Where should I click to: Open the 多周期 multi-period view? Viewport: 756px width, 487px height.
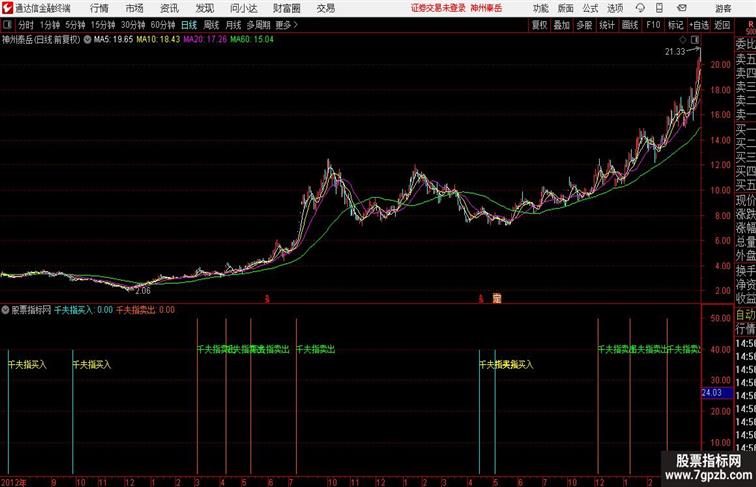pos(258,25)
